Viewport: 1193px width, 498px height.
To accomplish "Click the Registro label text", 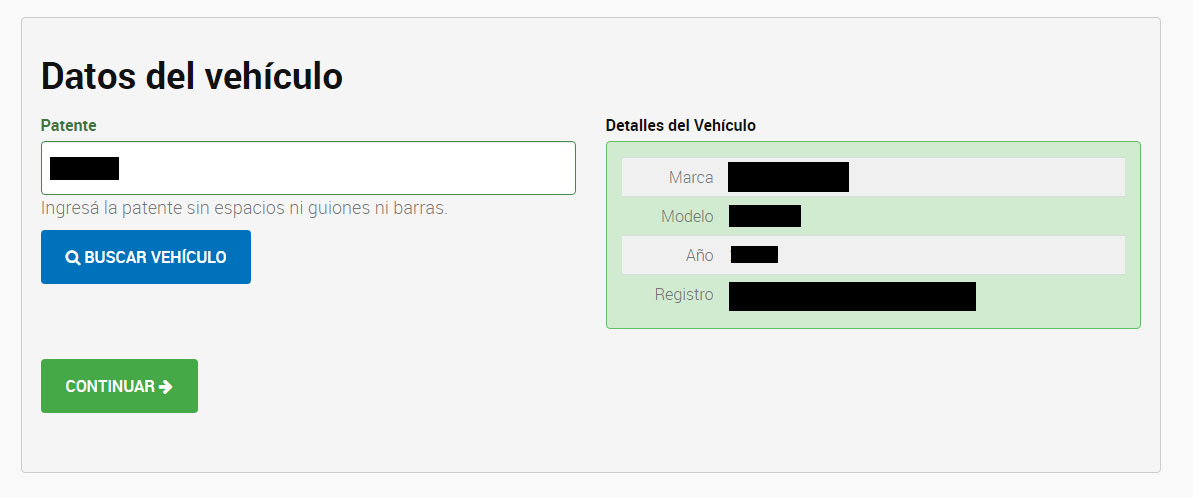I will [x=684, y=294].
